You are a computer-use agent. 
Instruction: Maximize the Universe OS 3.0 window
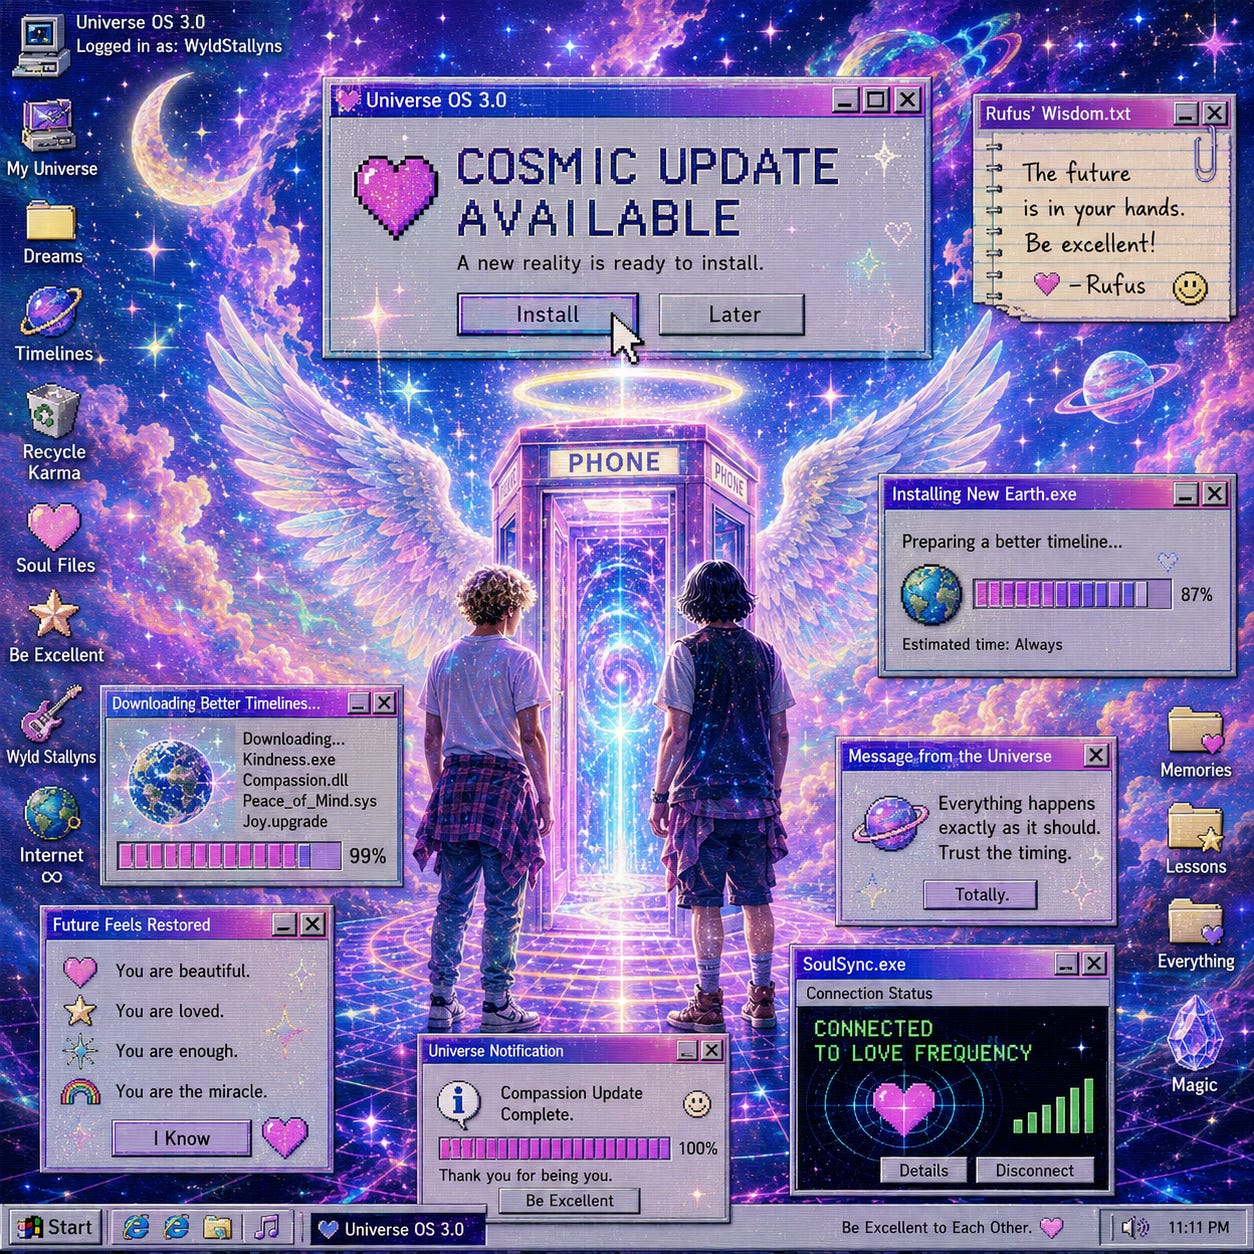tap(876, 100)
